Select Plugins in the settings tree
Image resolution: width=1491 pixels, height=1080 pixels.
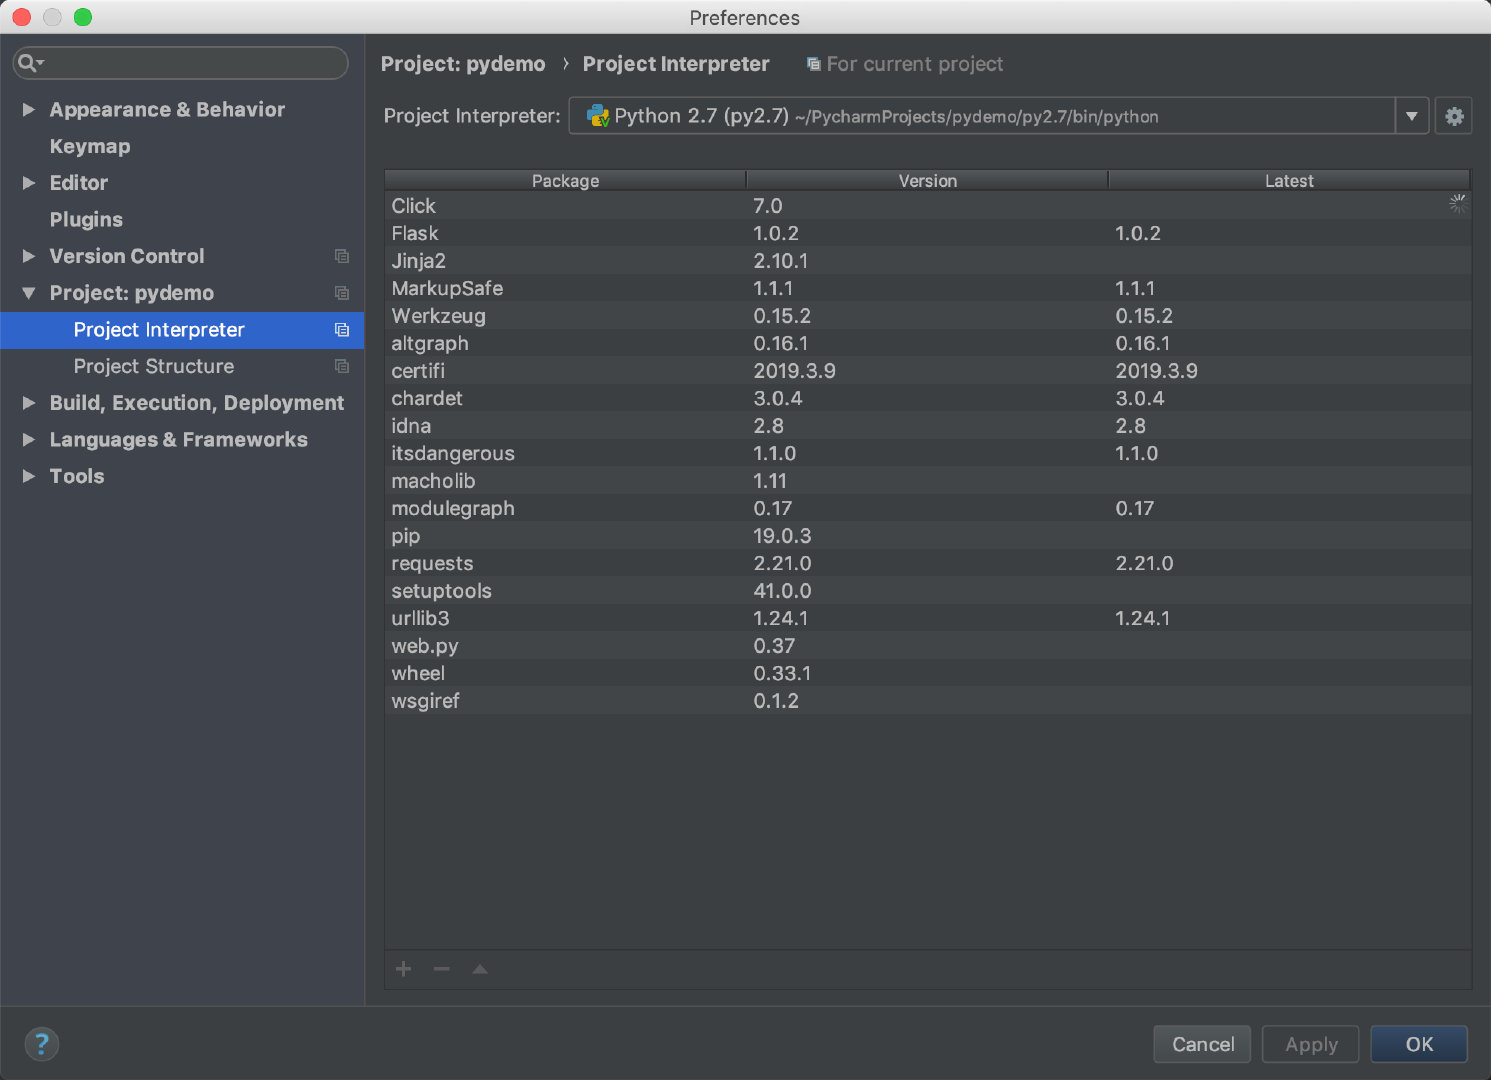[x=86, y=220]
